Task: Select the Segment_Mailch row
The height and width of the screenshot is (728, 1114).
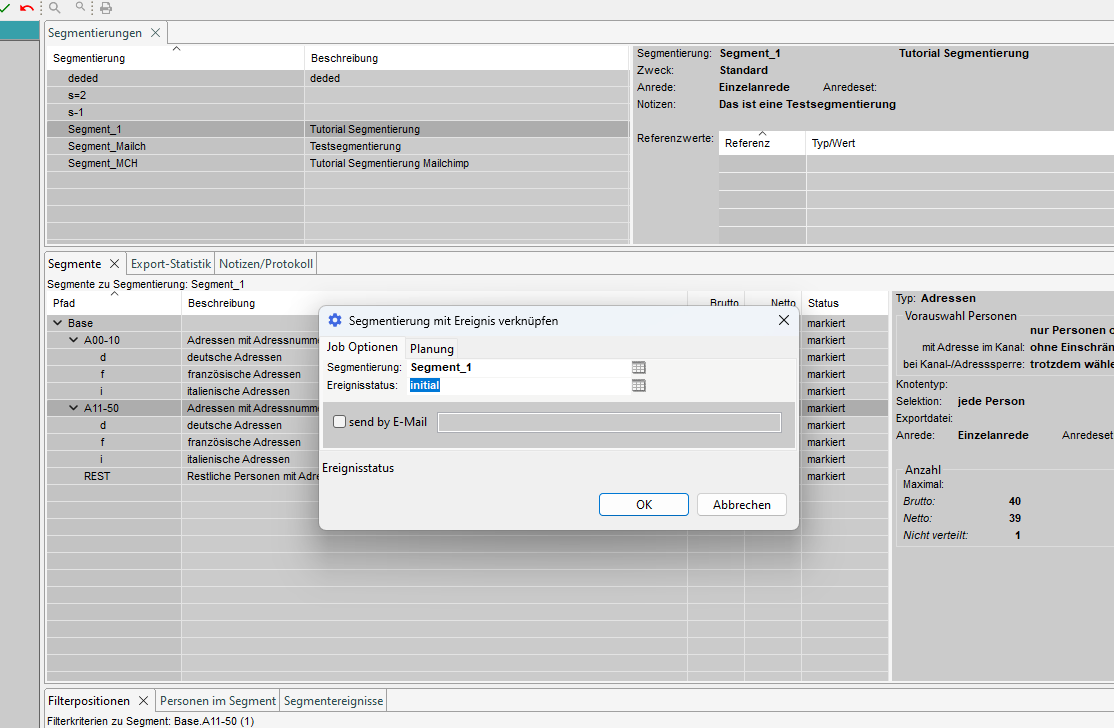Action: tap(107, 146)
